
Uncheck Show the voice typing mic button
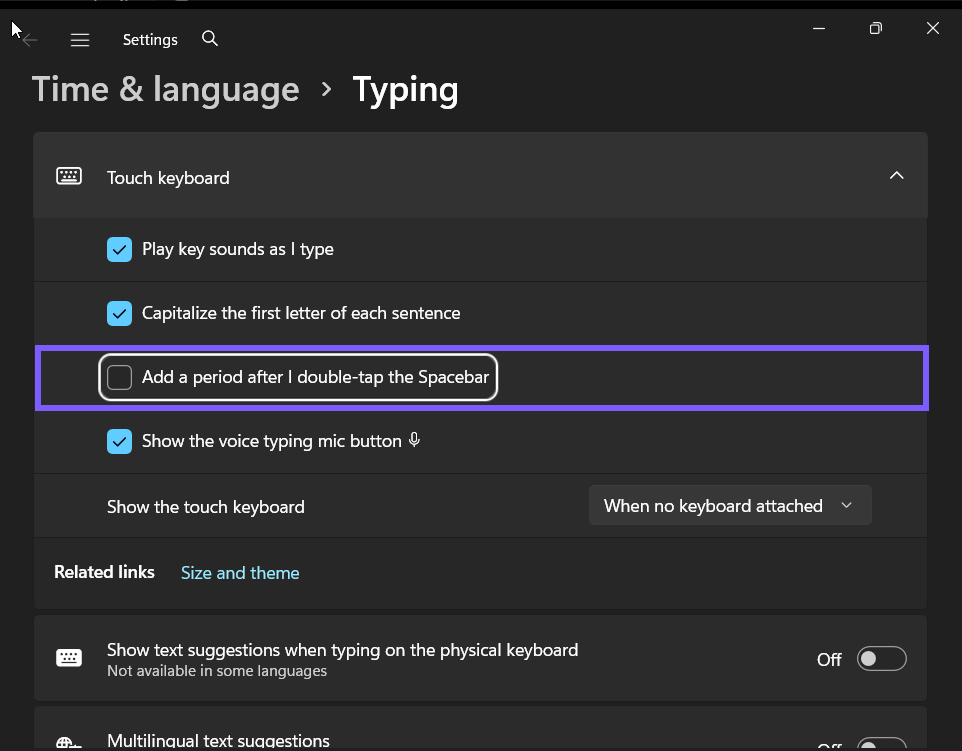(120, 441)
